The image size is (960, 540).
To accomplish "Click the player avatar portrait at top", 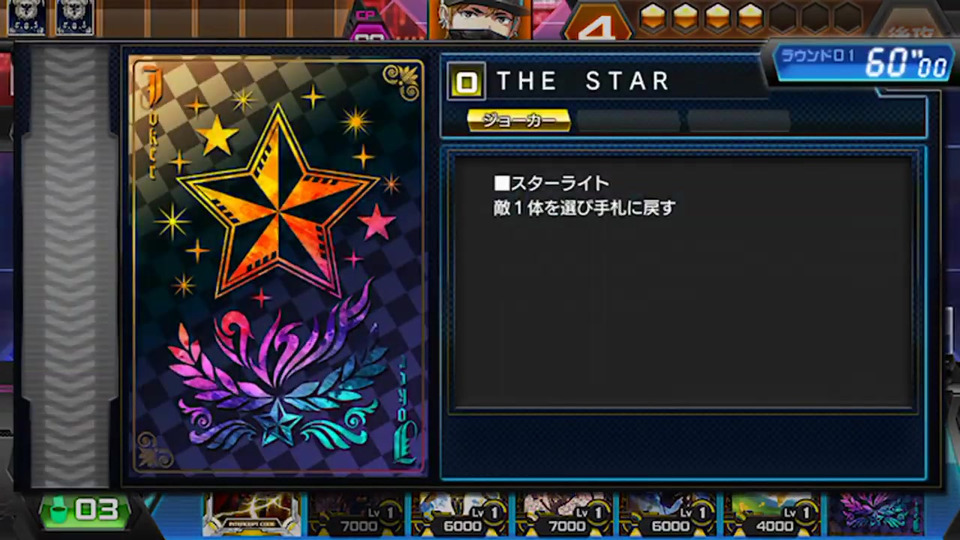I will [479, 18].
